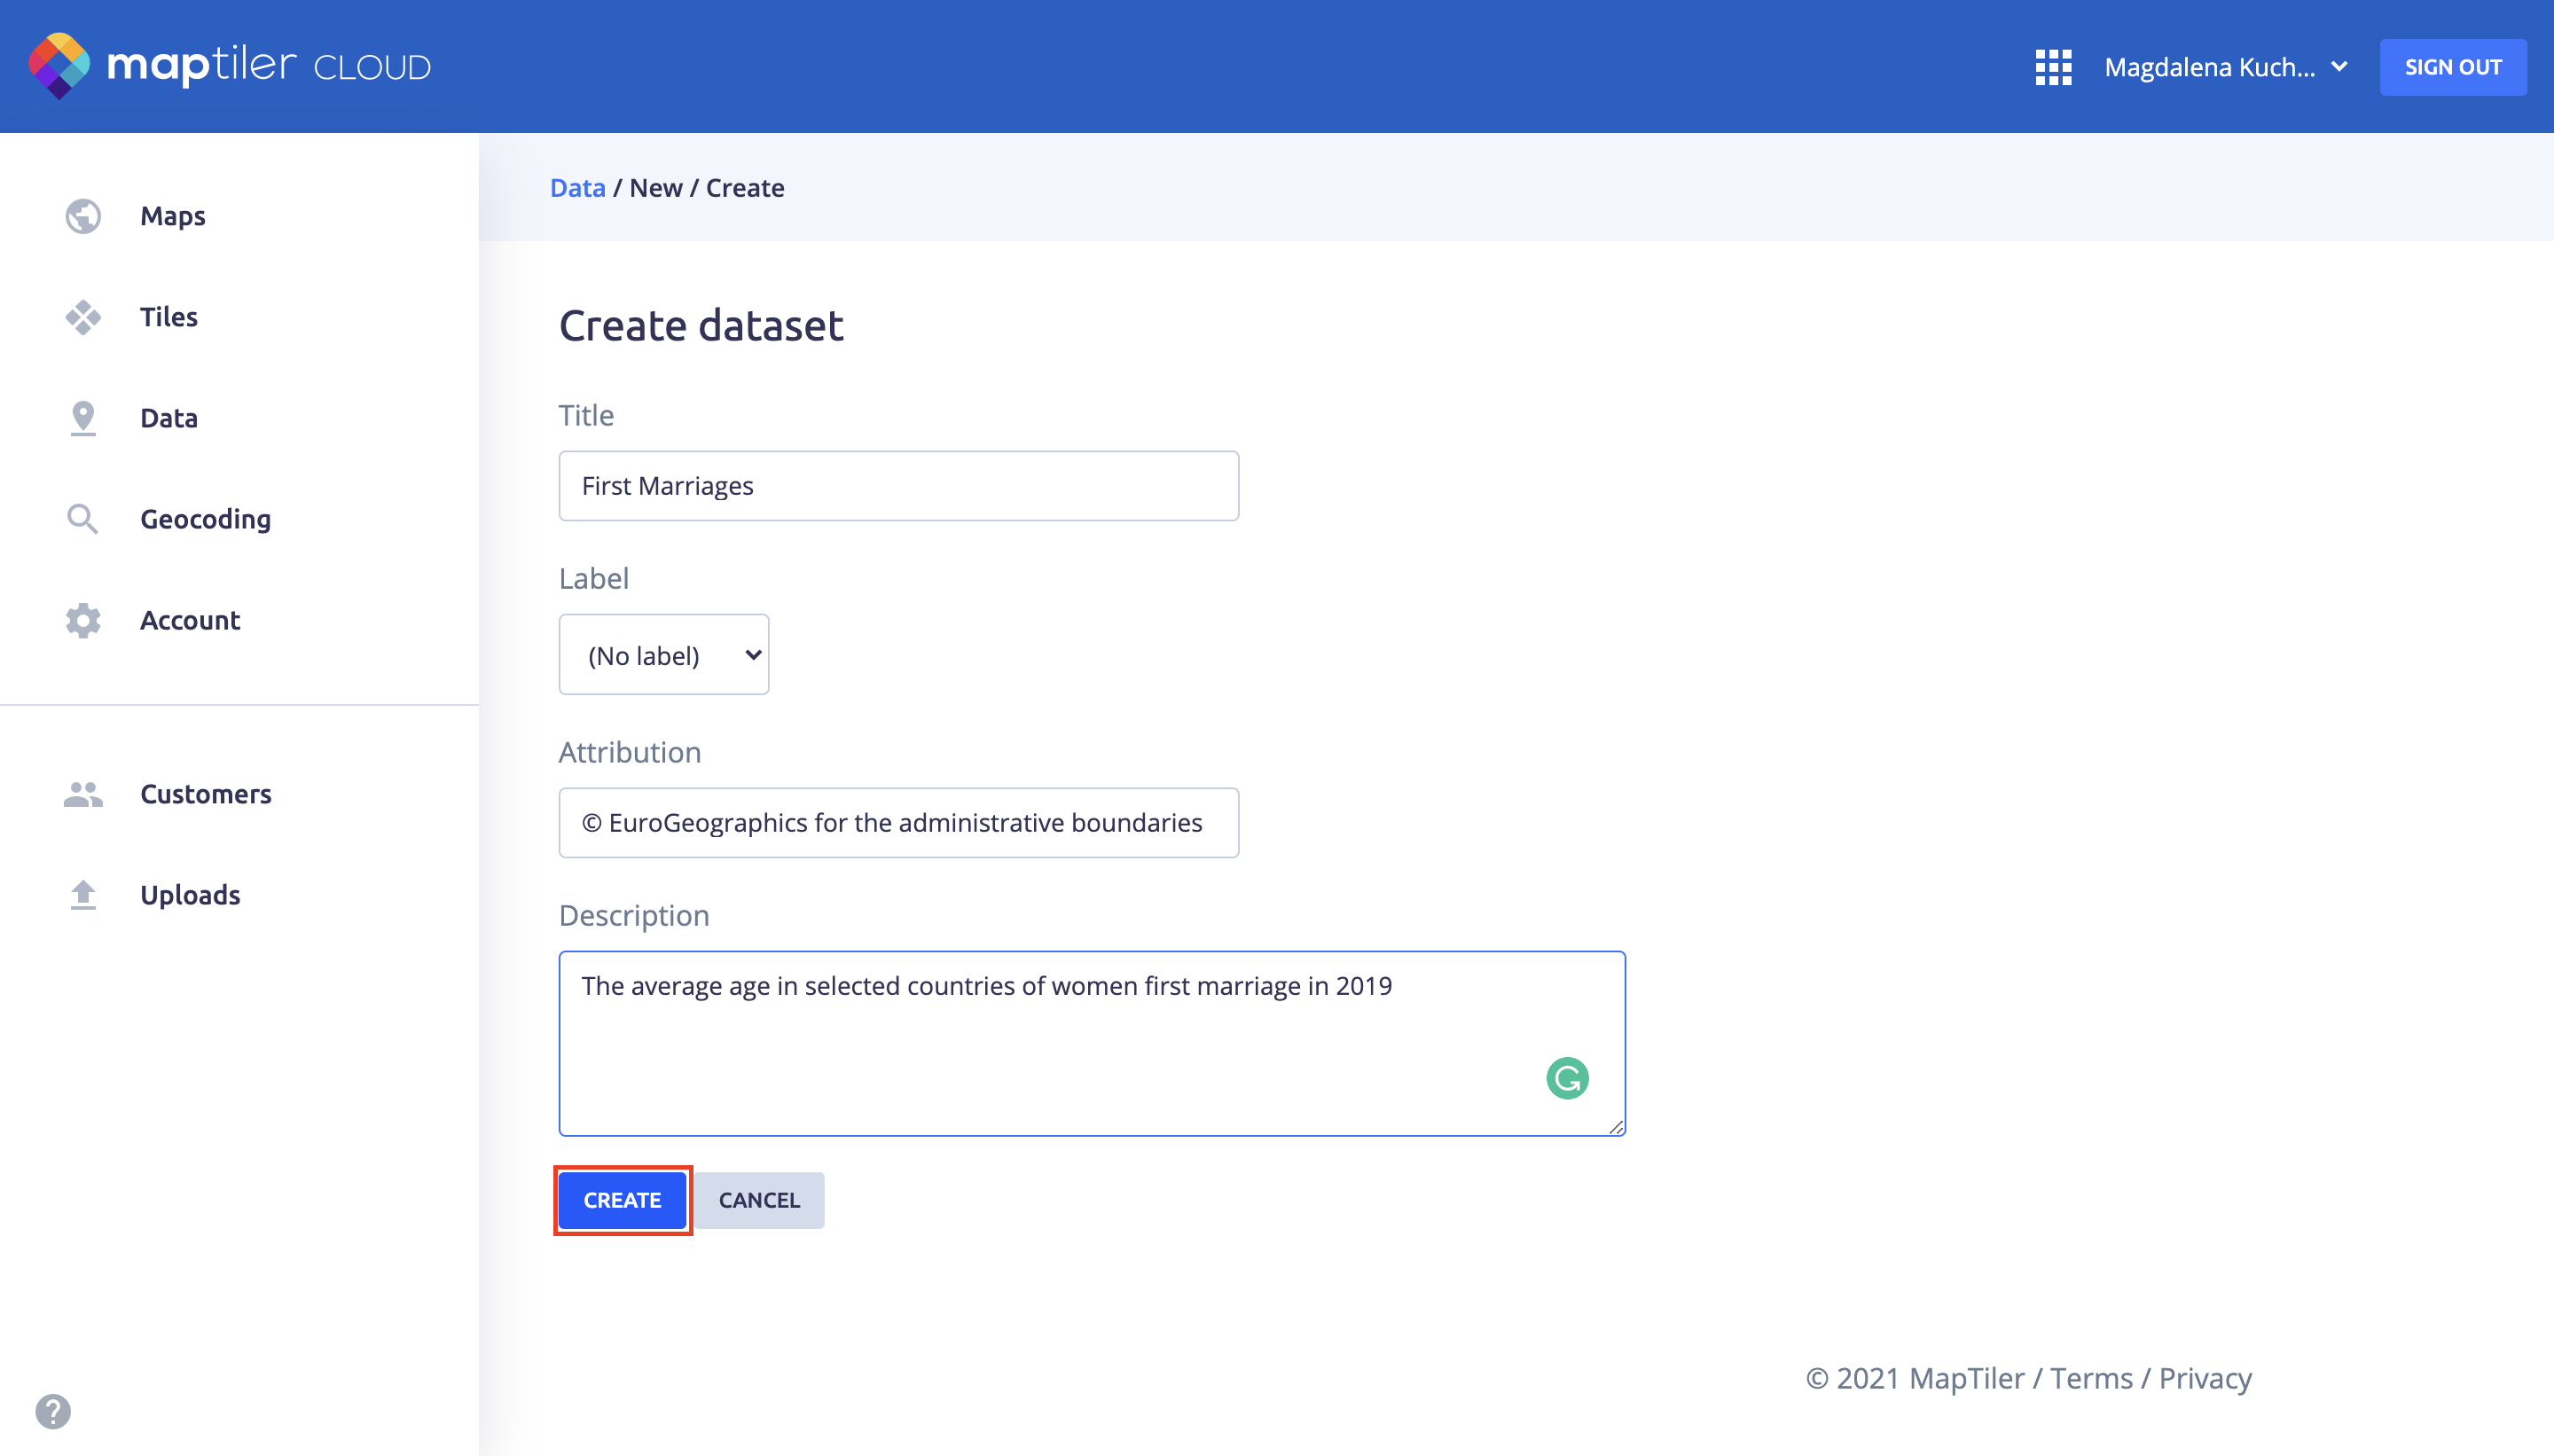2554x1456 pixels.
Task: Click the Account gear icon
Action: pos(83,620)
